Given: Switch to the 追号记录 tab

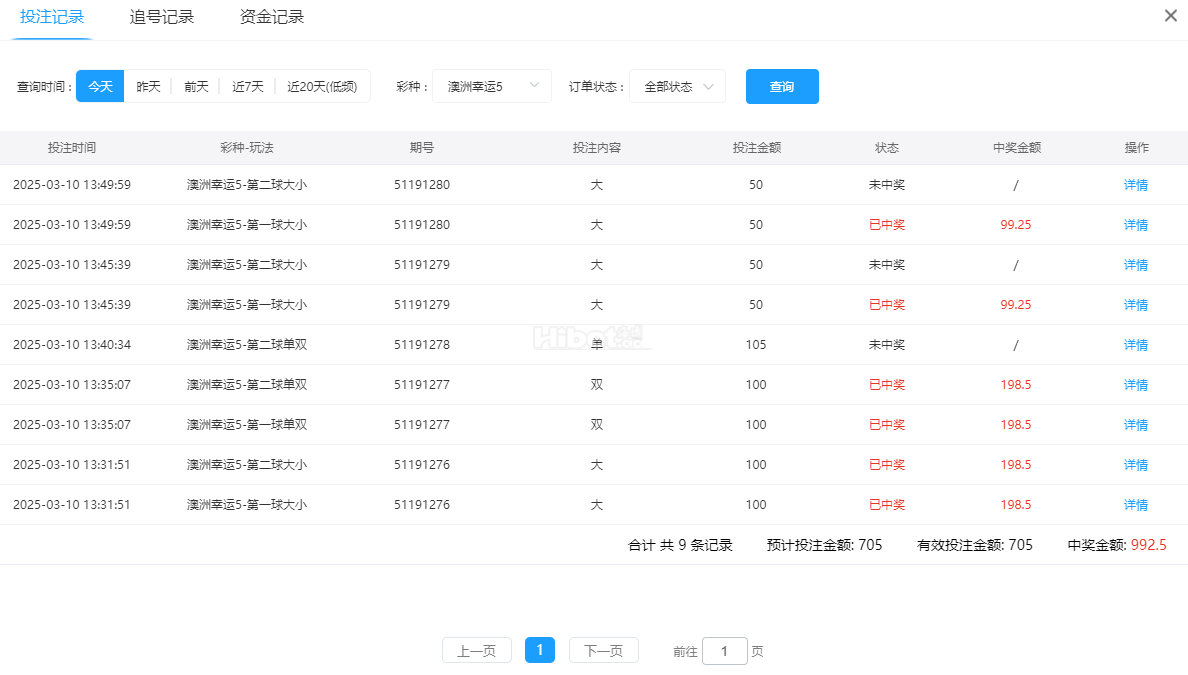Looking at the screenshot, I should 162,17.
